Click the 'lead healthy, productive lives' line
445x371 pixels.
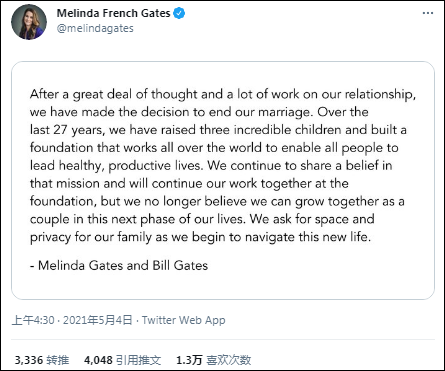211,166
